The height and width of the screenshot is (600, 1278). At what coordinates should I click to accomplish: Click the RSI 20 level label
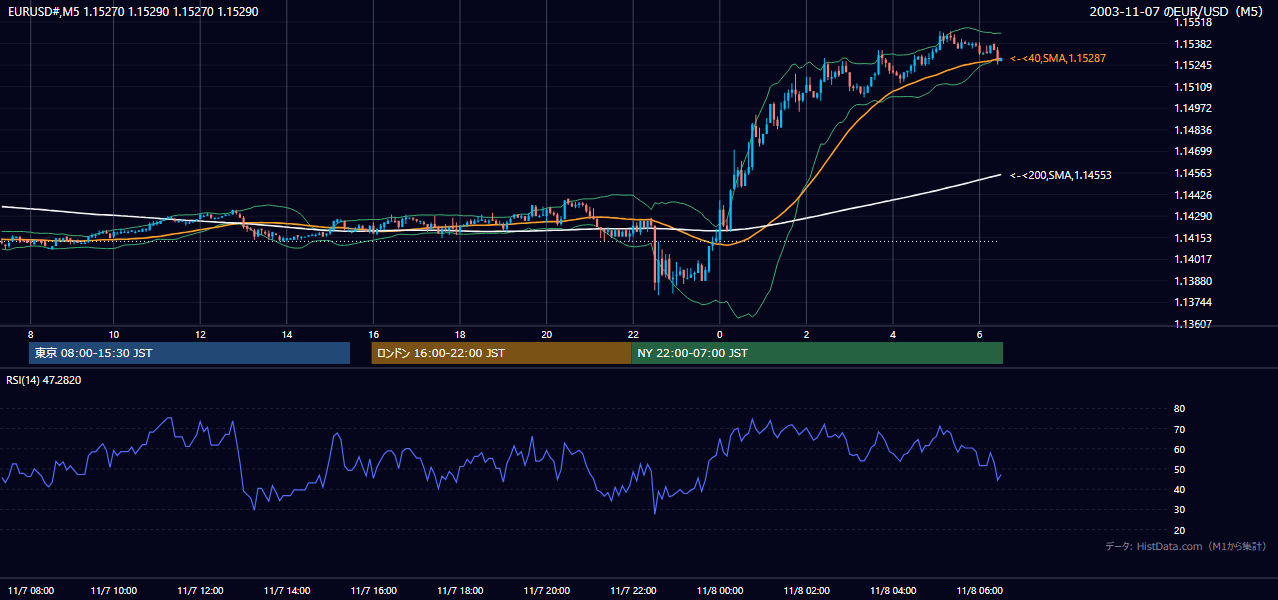pyautogui.click(x=1180, y=530)
